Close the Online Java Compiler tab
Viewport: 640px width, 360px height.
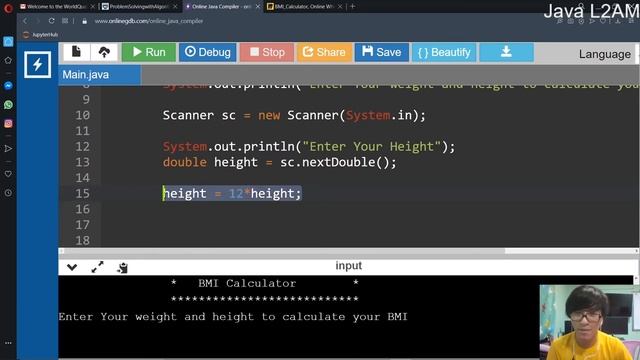coord(258,7)
